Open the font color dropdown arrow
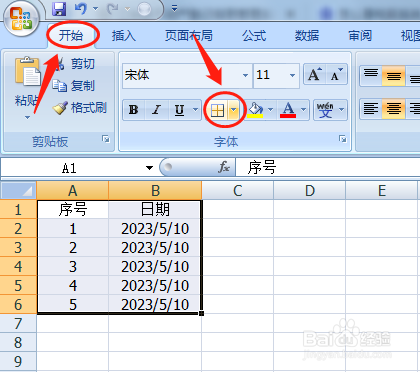This screenshot has height=372, width=420. (303, 110)
